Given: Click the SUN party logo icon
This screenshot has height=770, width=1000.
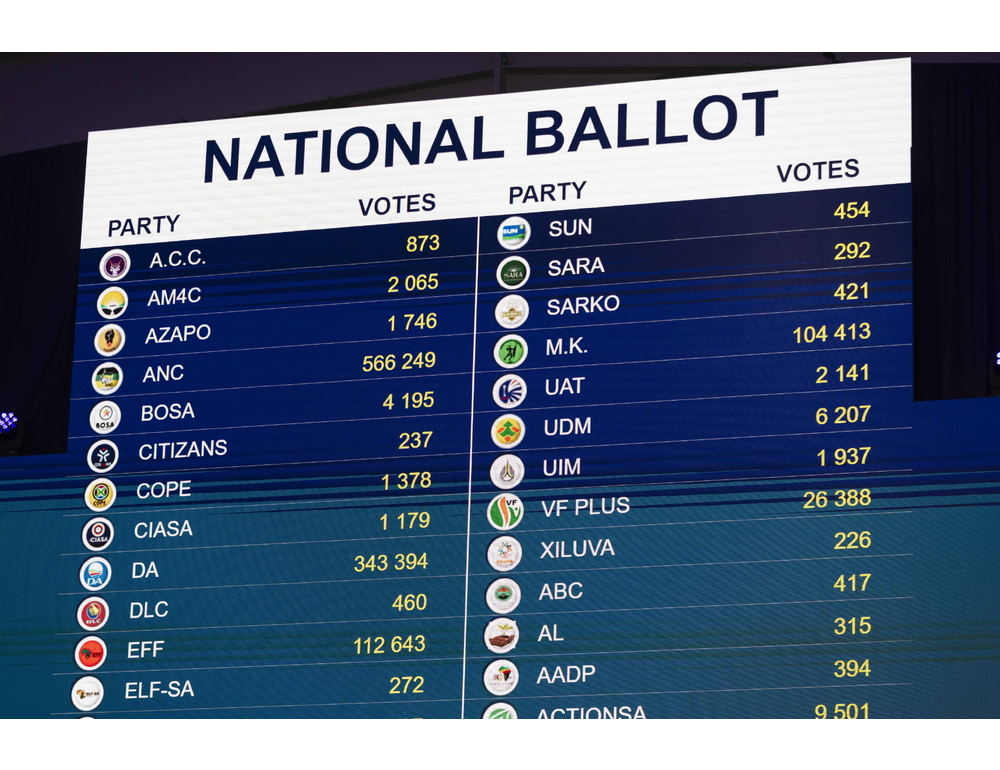Looking at the screenshot, I should [513, 233].
